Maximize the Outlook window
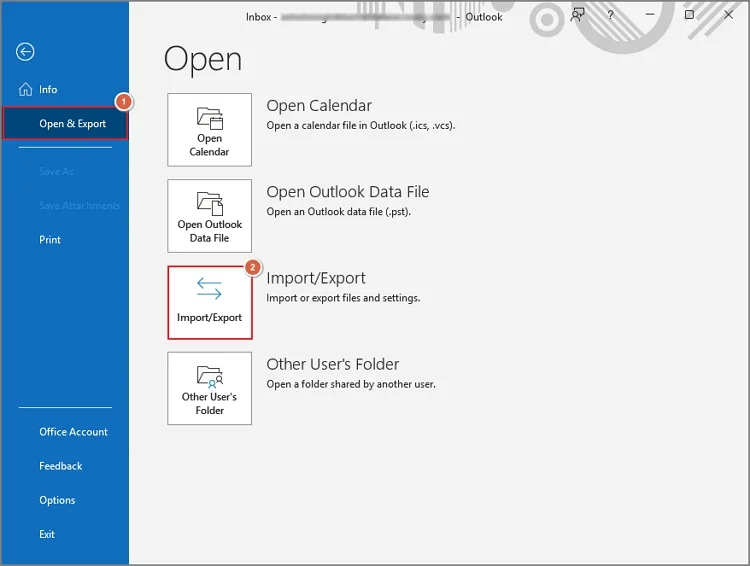The height and width of the screenshot is (566, 750). click(x=689, y=15)
